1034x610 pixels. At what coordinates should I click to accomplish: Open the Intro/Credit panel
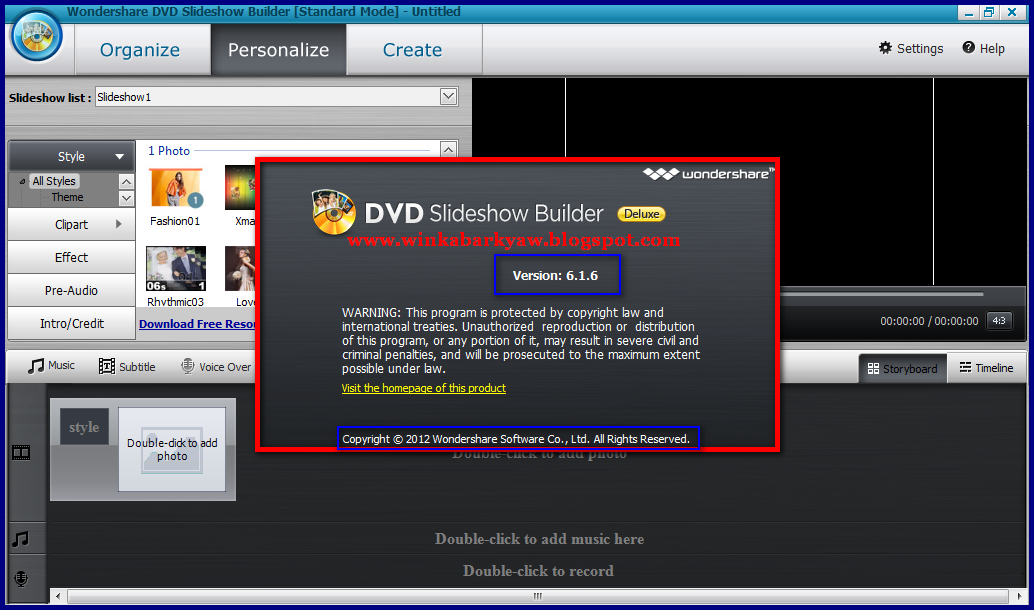click(71, 323)
